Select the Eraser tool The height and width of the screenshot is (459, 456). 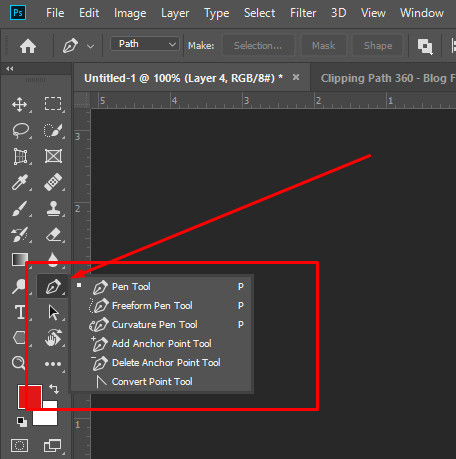54,235
